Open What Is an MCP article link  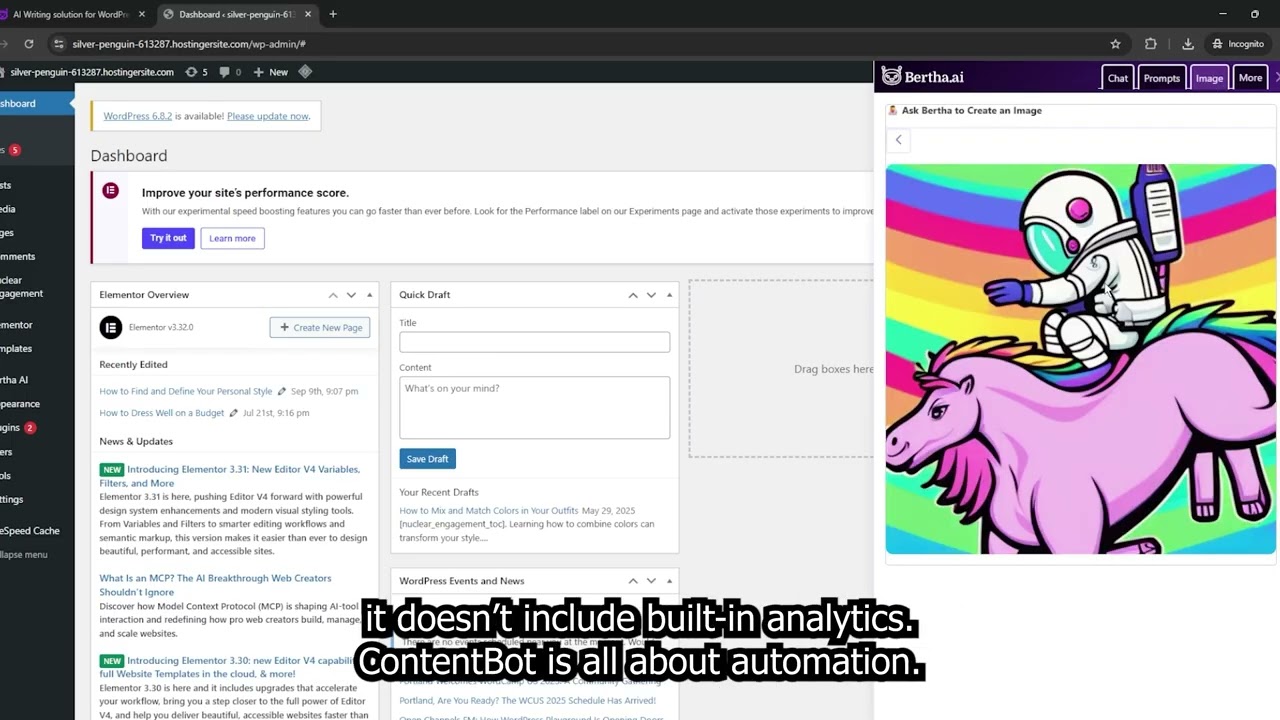215,585
